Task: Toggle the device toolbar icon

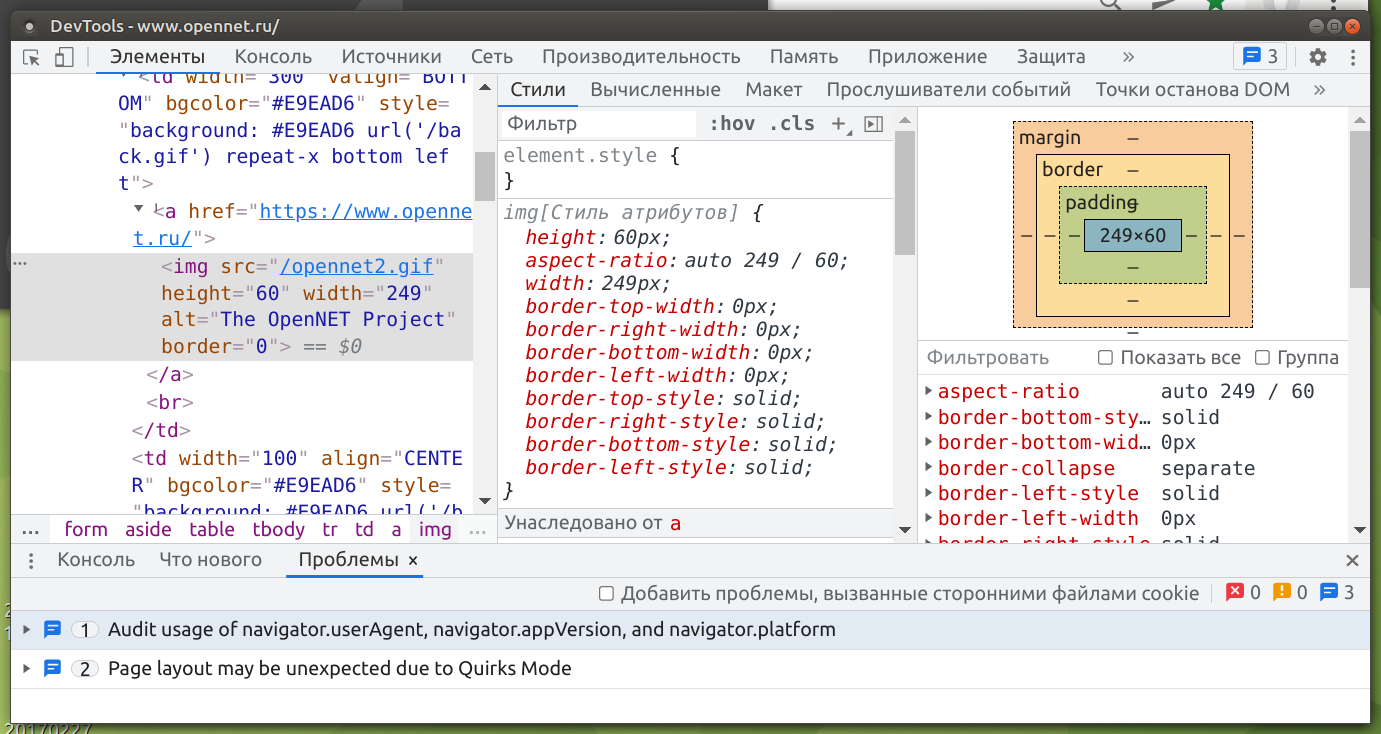Action: coord(64,57)
